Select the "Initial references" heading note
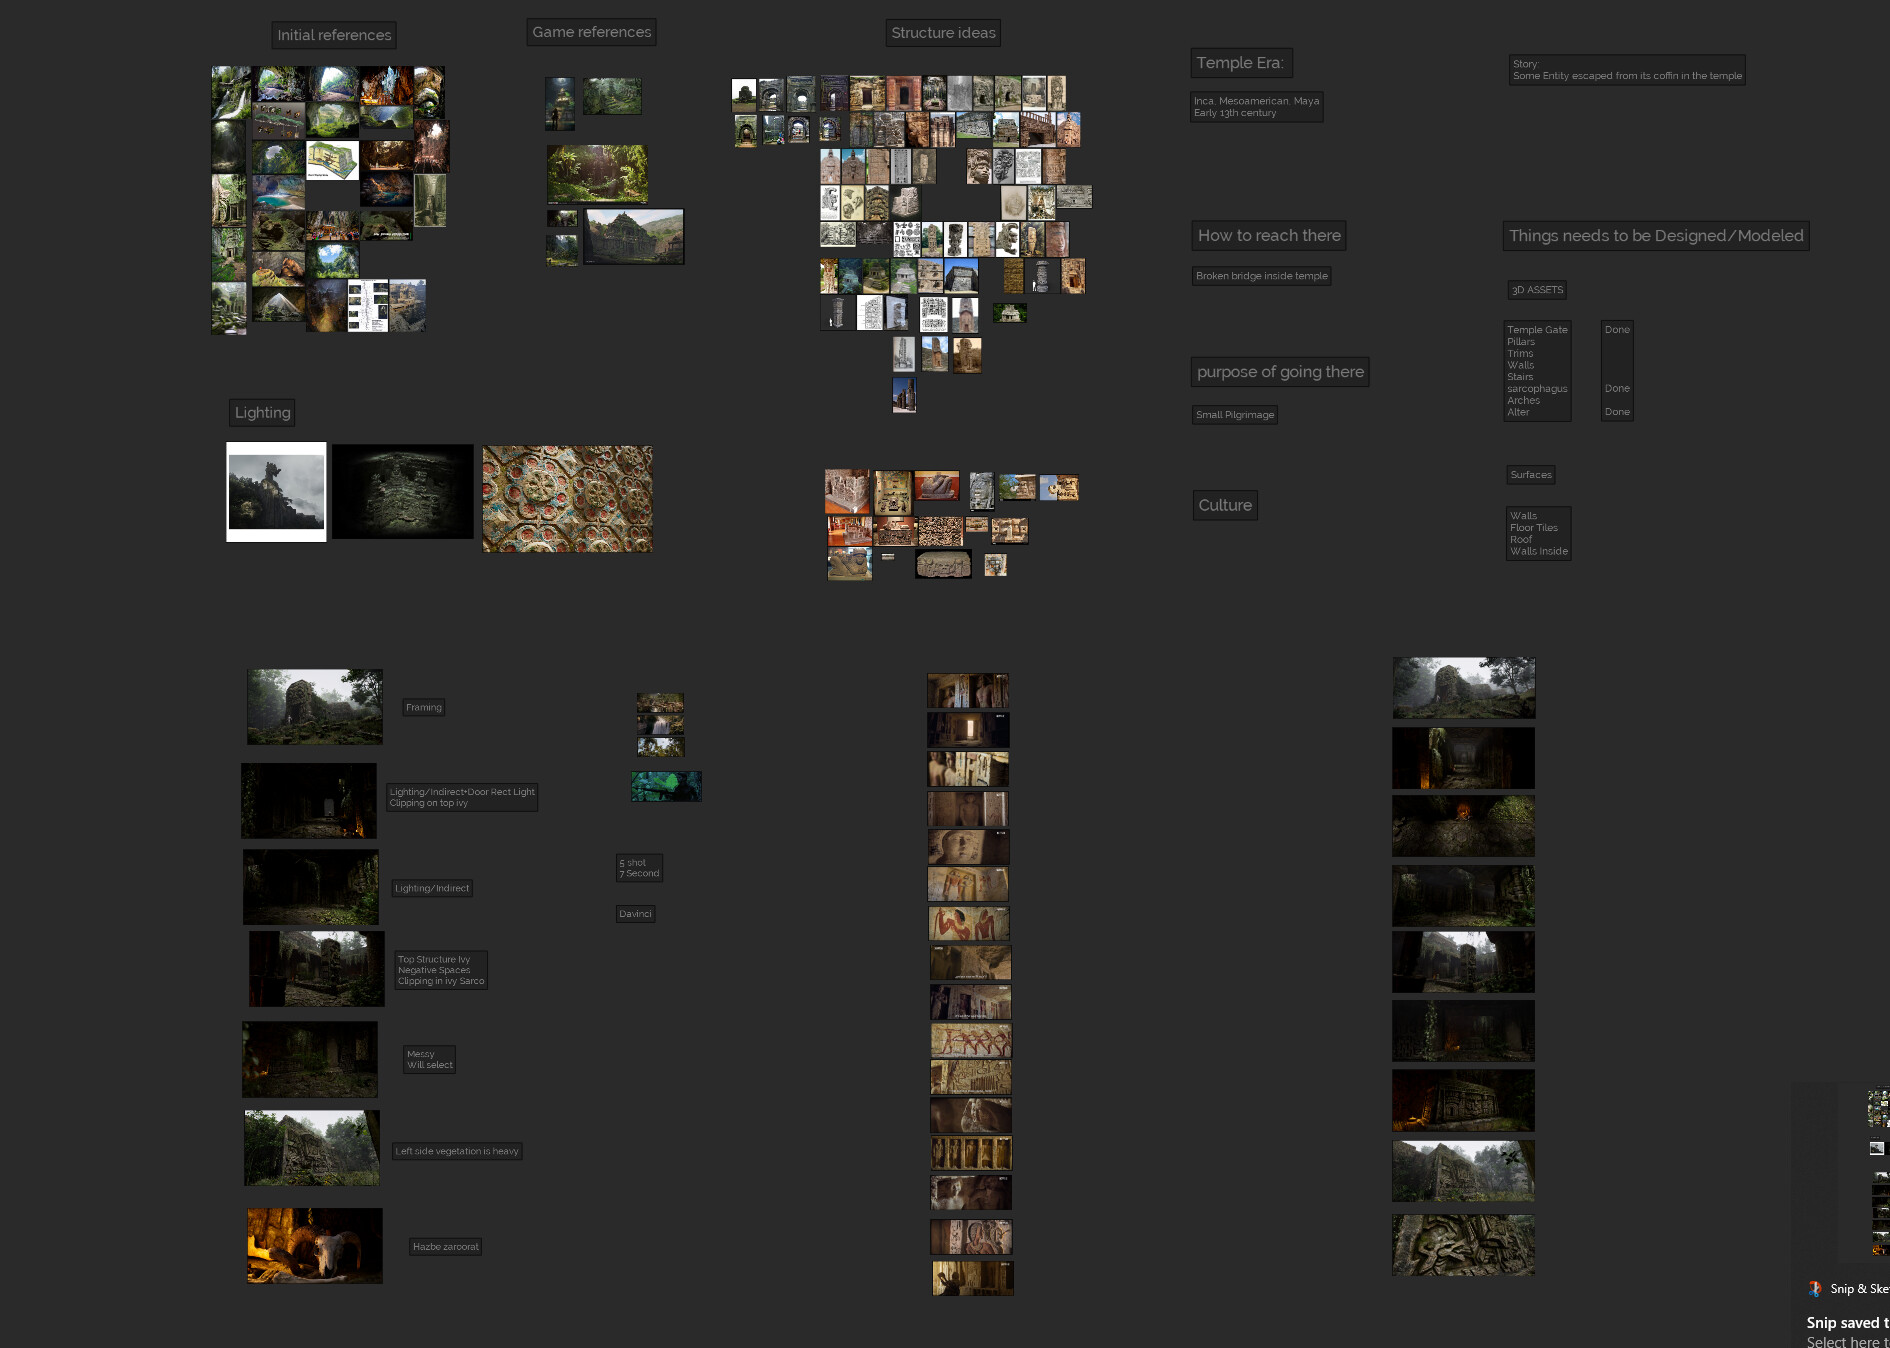This screenshot has height=1348, width=1890. click(x=334, y=35)
